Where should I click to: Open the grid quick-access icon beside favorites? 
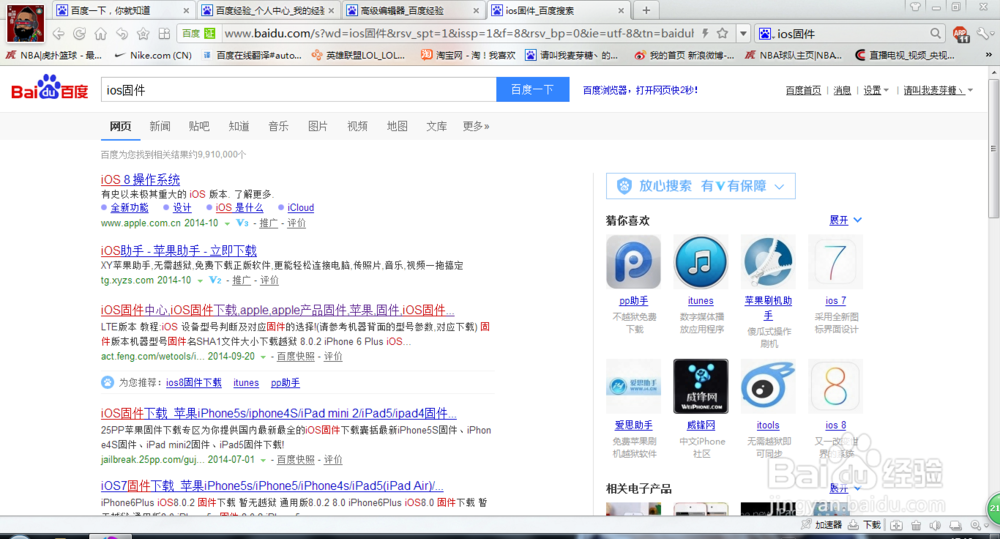(x=164, y=34)
